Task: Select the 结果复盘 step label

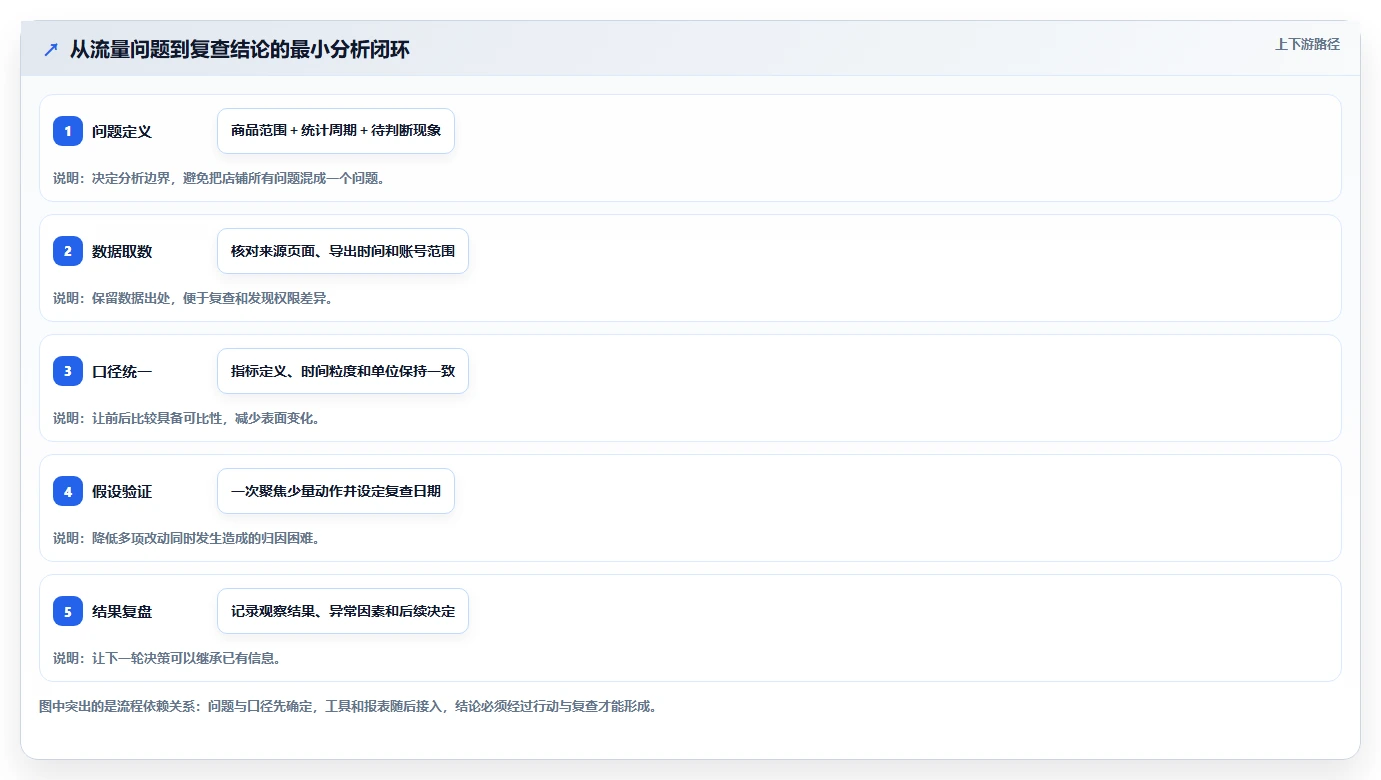Action: click(x=122, y=611)
